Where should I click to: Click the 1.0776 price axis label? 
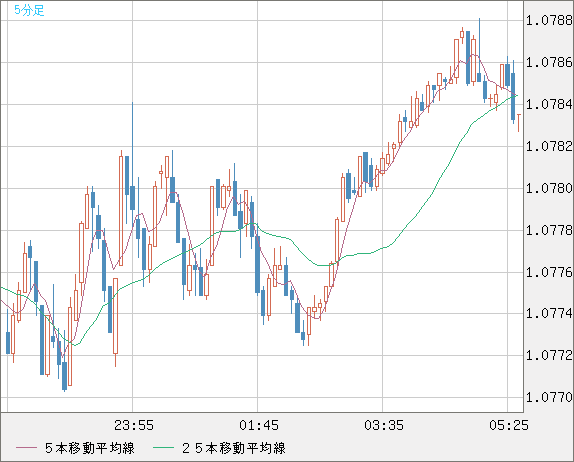[549, 272]
